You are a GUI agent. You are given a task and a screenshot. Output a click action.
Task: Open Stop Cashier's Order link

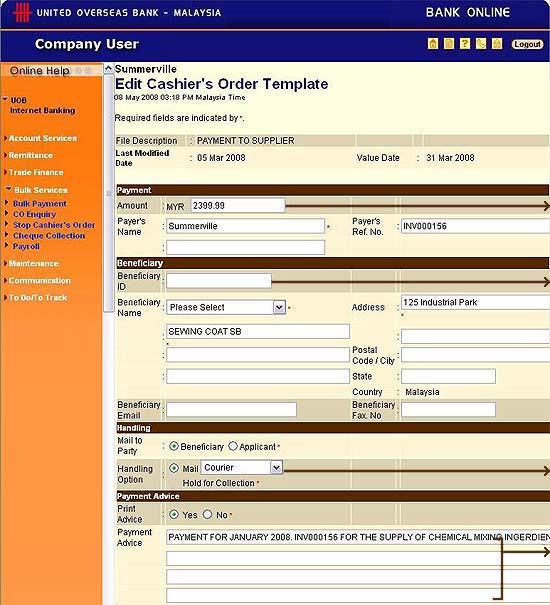[54, 225]
